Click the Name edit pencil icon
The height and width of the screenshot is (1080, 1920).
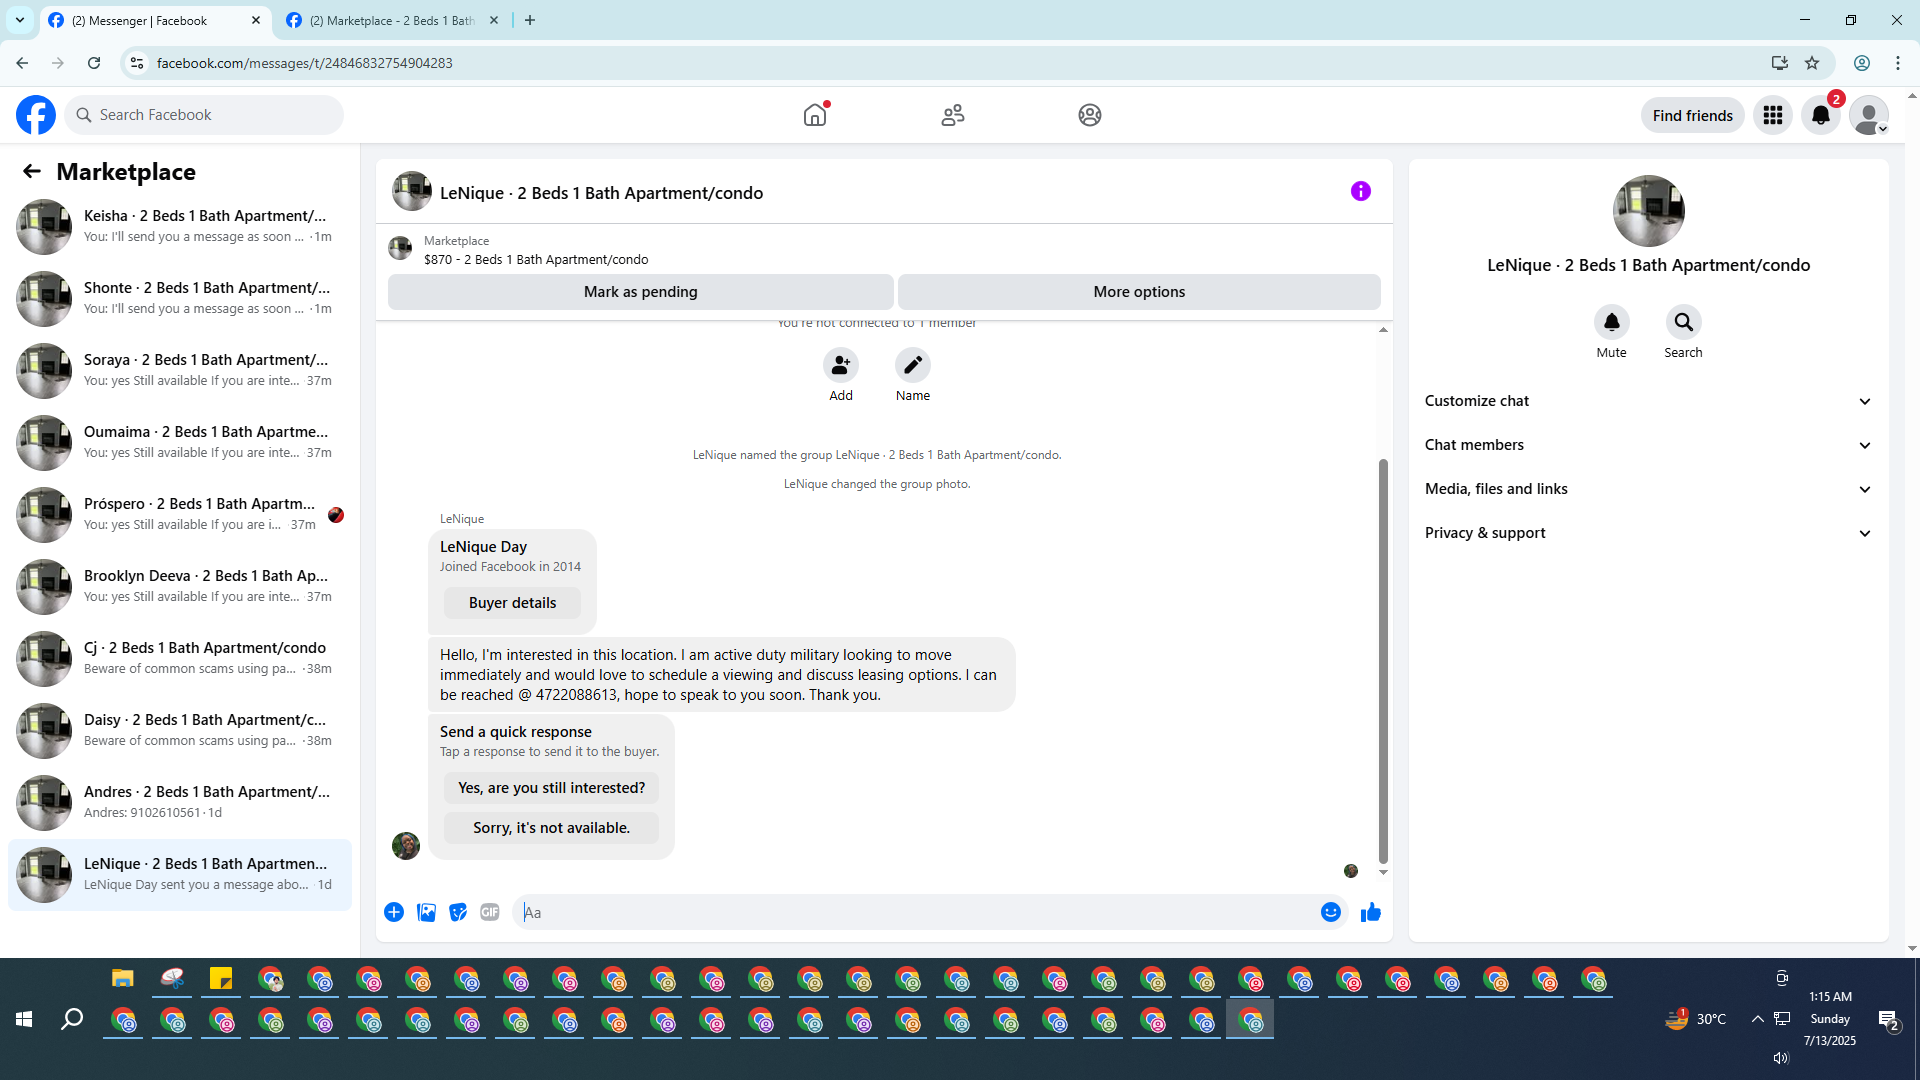[912, 365]
